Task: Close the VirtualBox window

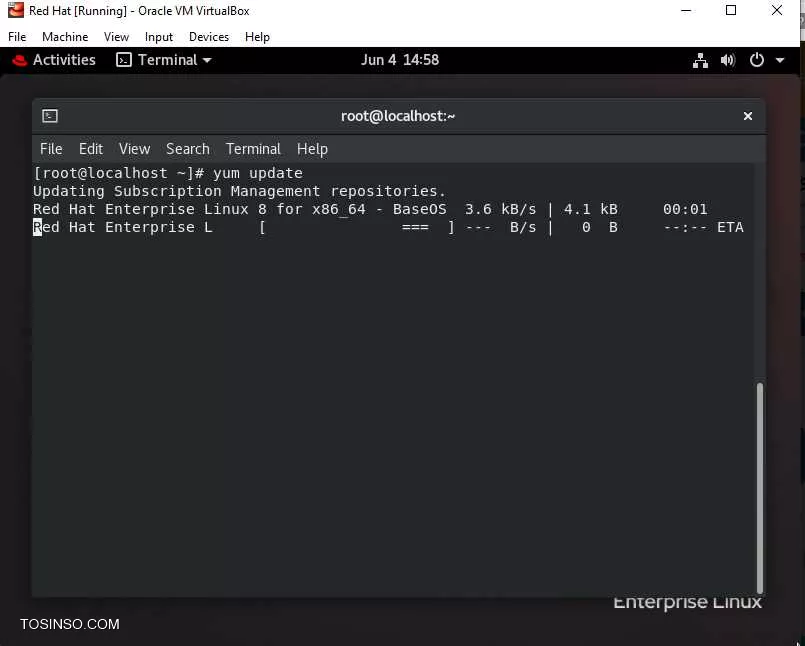Action: [x=777, y=10]
